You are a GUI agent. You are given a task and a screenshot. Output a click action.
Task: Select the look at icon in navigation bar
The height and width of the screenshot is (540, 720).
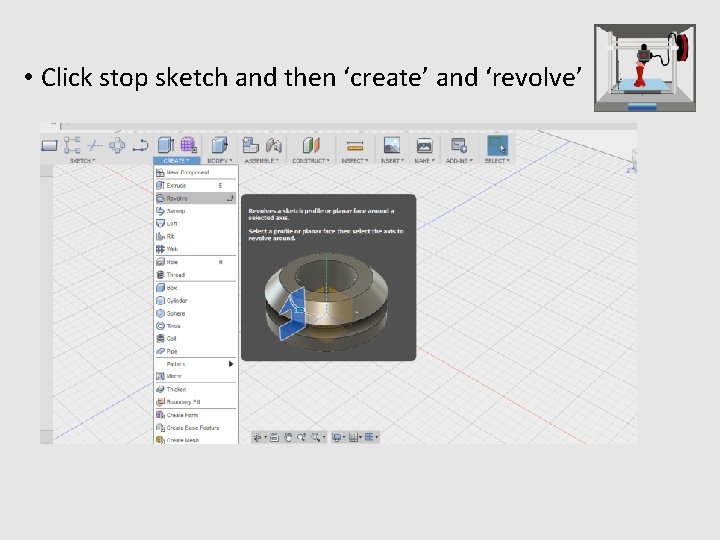pos(274,438)
